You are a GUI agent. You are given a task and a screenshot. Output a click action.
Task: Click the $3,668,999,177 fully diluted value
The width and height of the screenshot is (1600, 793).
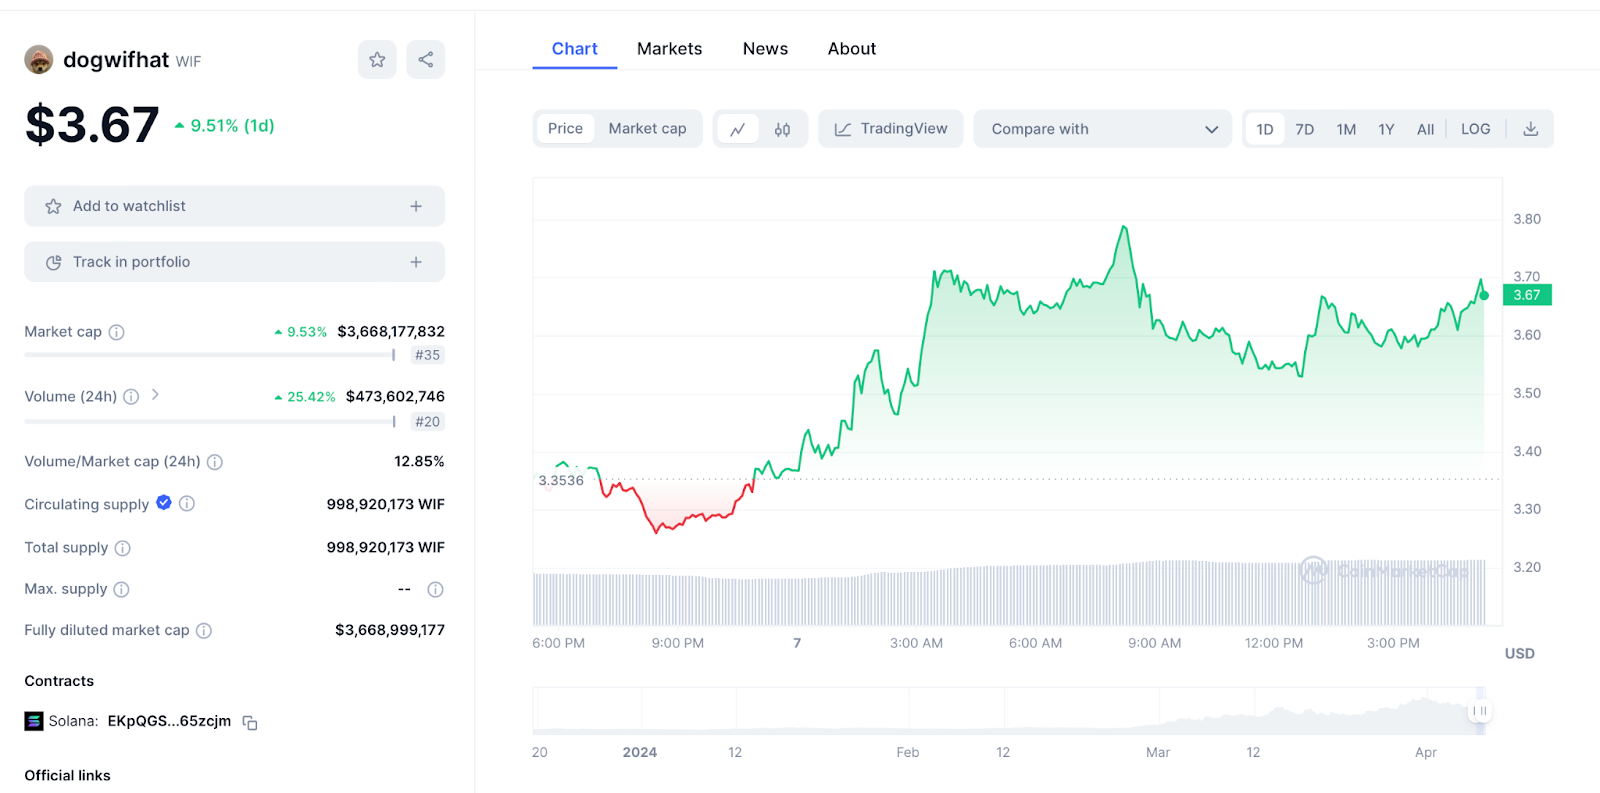pyautogui.click(x=390, y=630)
